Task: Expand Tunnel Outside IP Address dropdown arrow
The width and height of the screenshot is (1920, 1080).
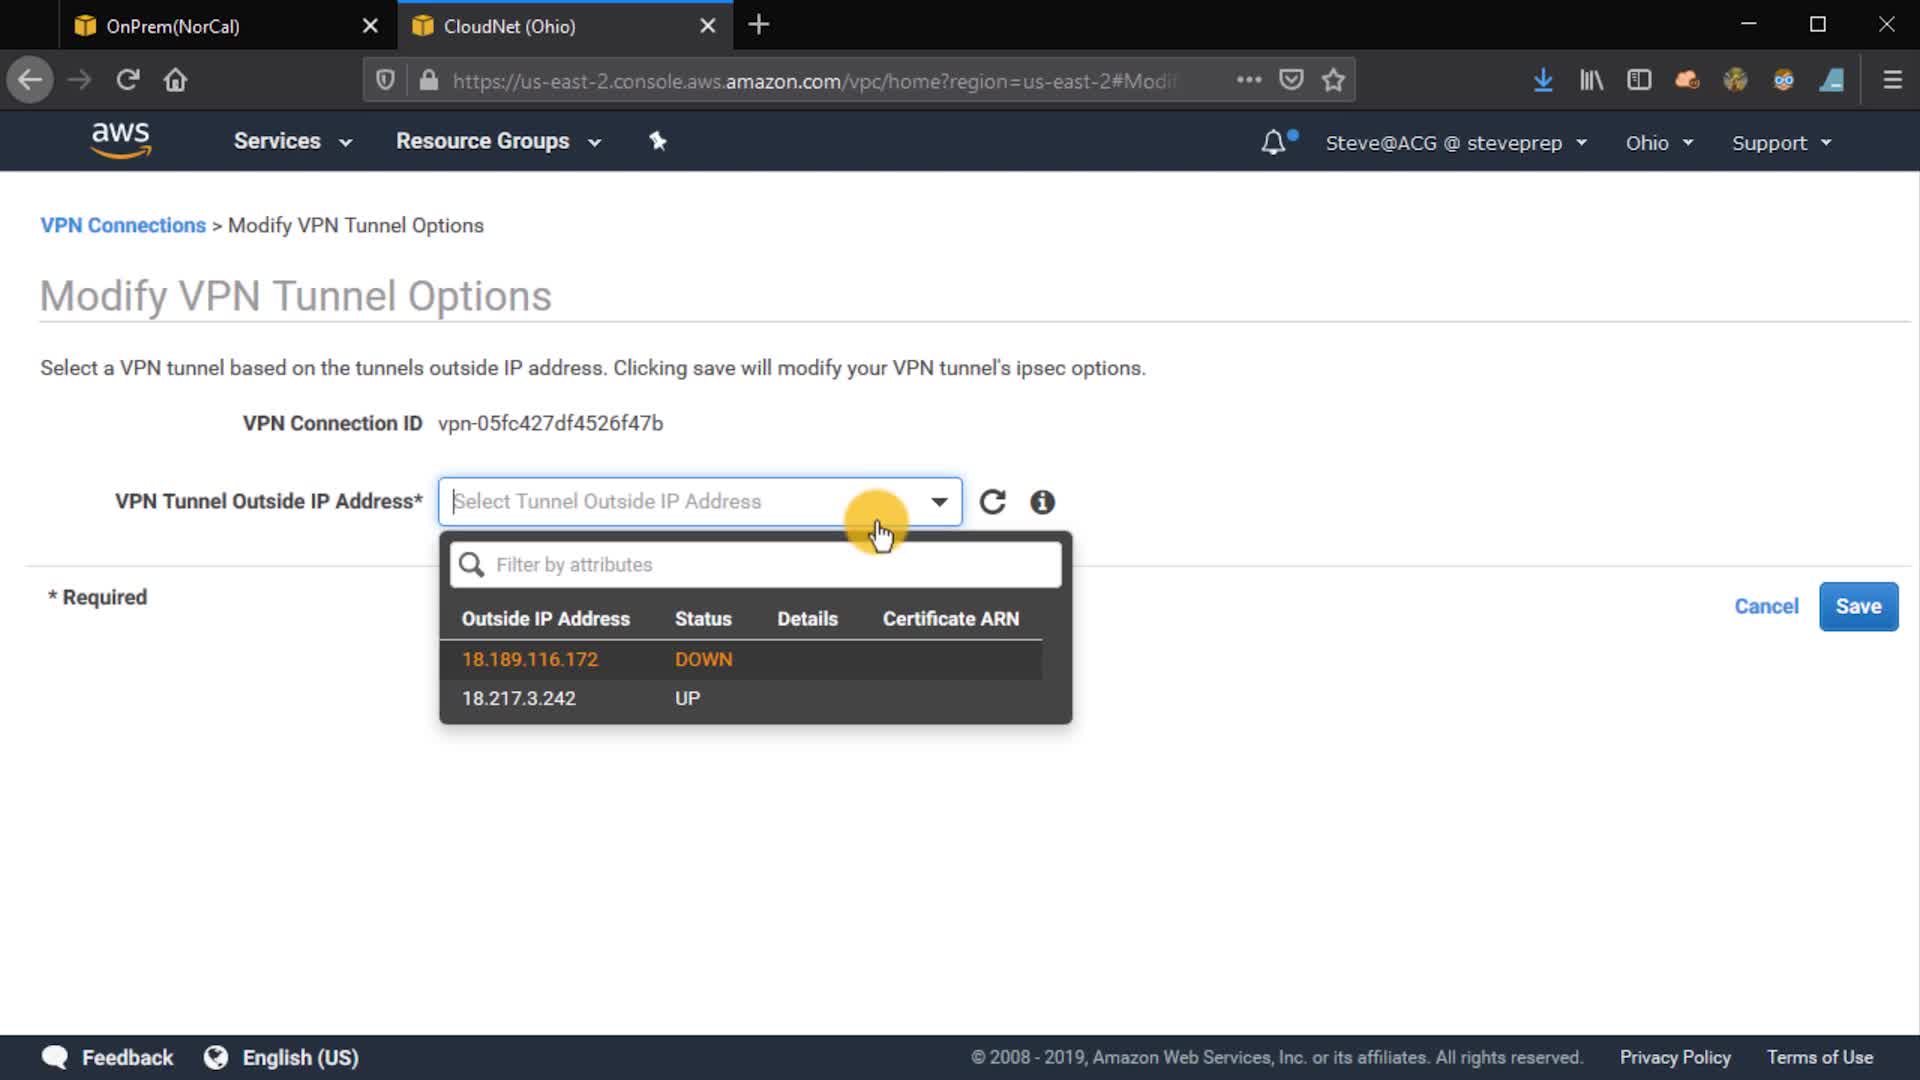Action: point(939,502)
